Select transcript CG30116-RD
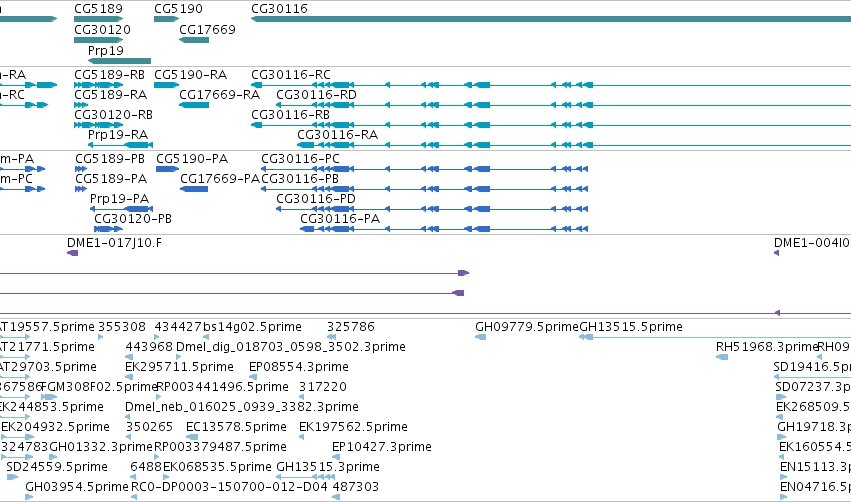This screenshot has width=851, height=502. pos(316,94)
